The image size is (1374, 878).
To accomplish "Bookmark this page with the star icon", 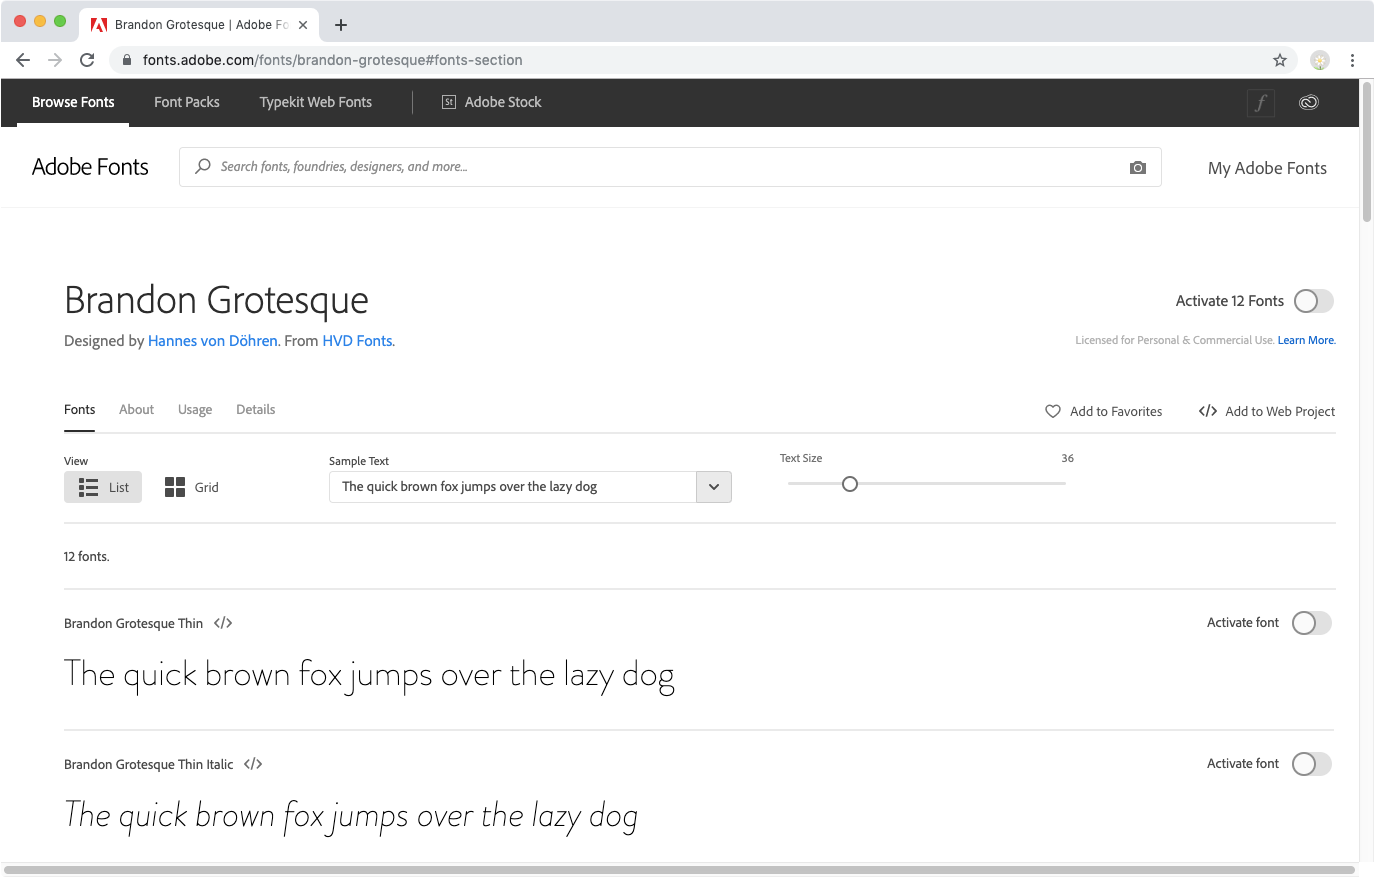I will [1280, 60].
